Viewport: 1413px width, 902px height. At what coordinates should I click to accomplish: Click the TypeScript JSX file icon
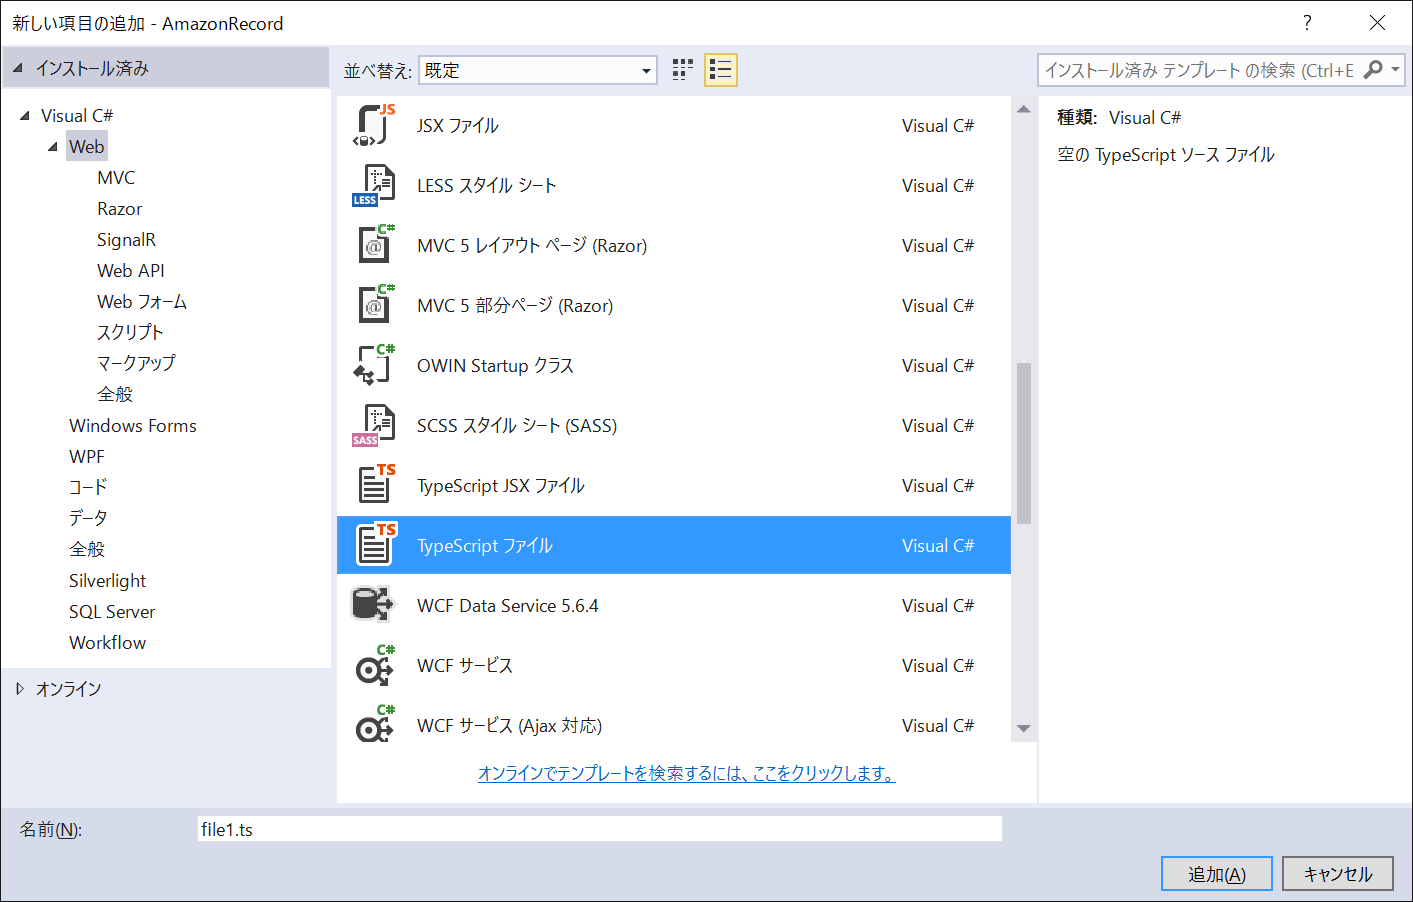click(374, 485)
